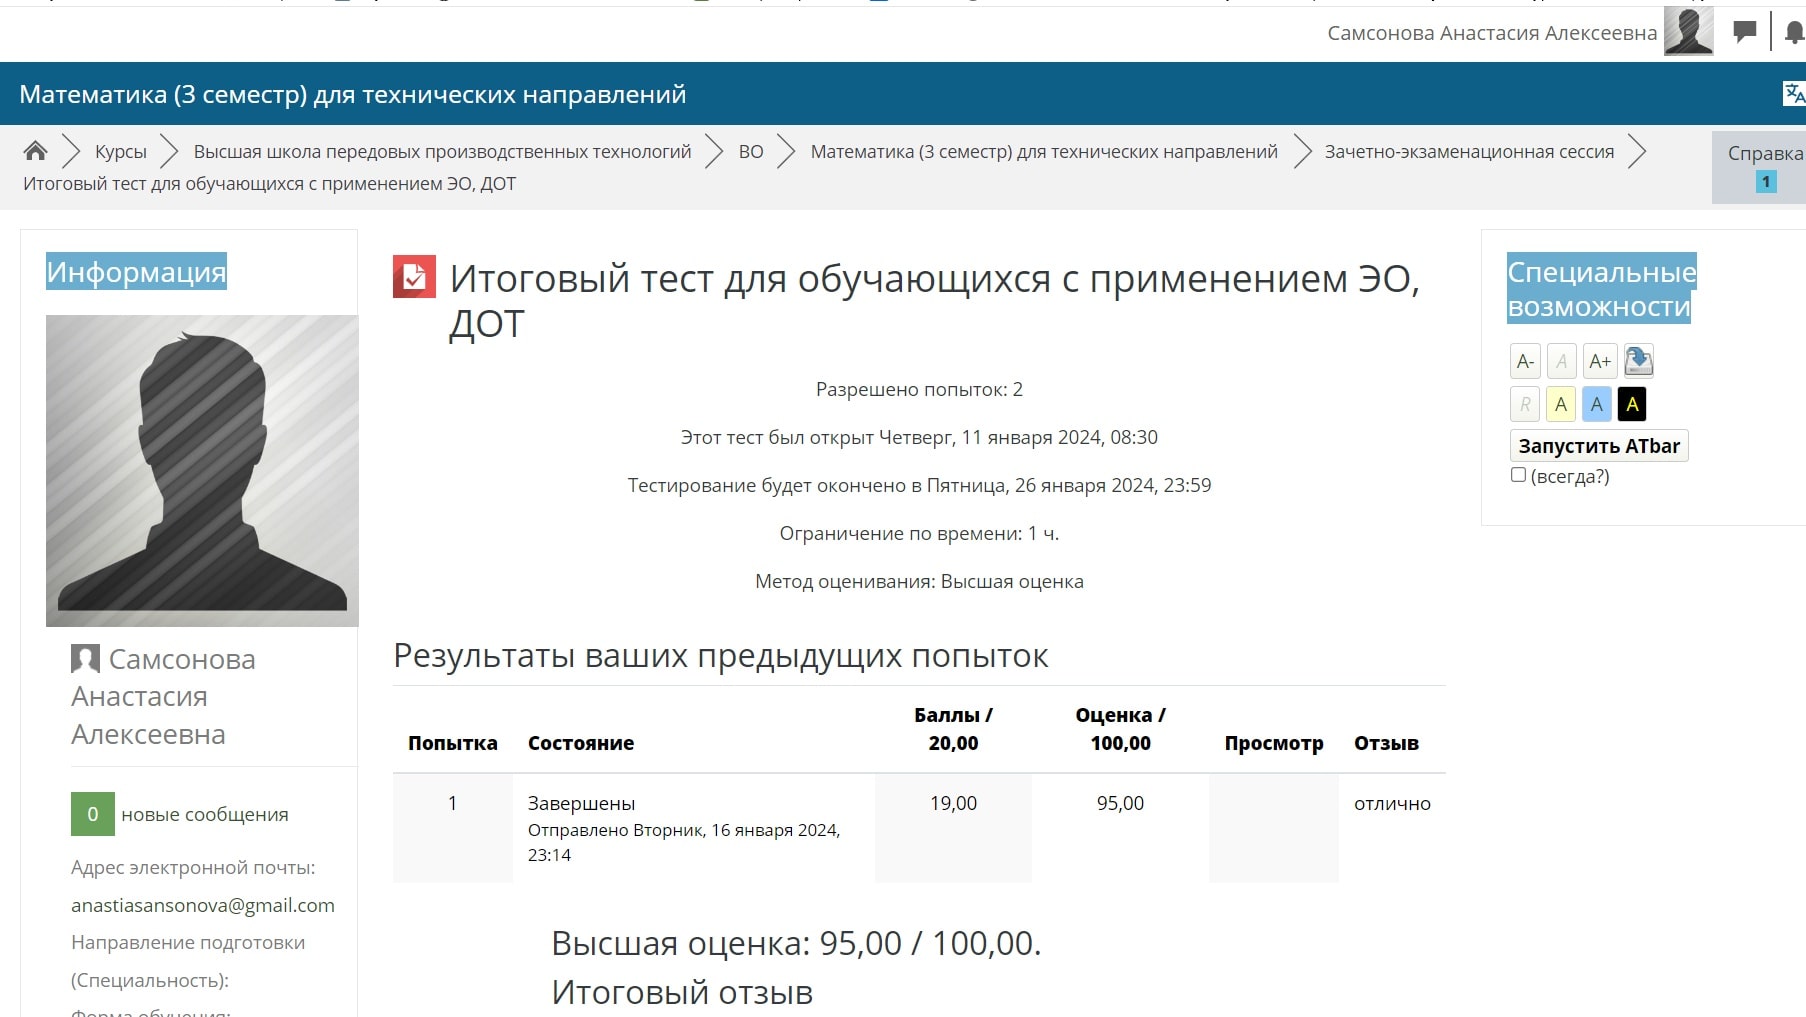Increase font size with the A+ icon
Viewport: 1806px width, 1017px height.
click(x=1599, y=360)
